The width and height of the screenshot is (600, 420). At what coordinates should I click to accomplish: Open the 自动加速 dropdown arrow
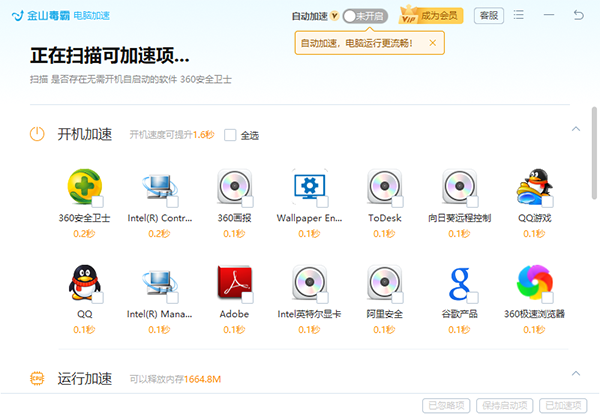335,16
